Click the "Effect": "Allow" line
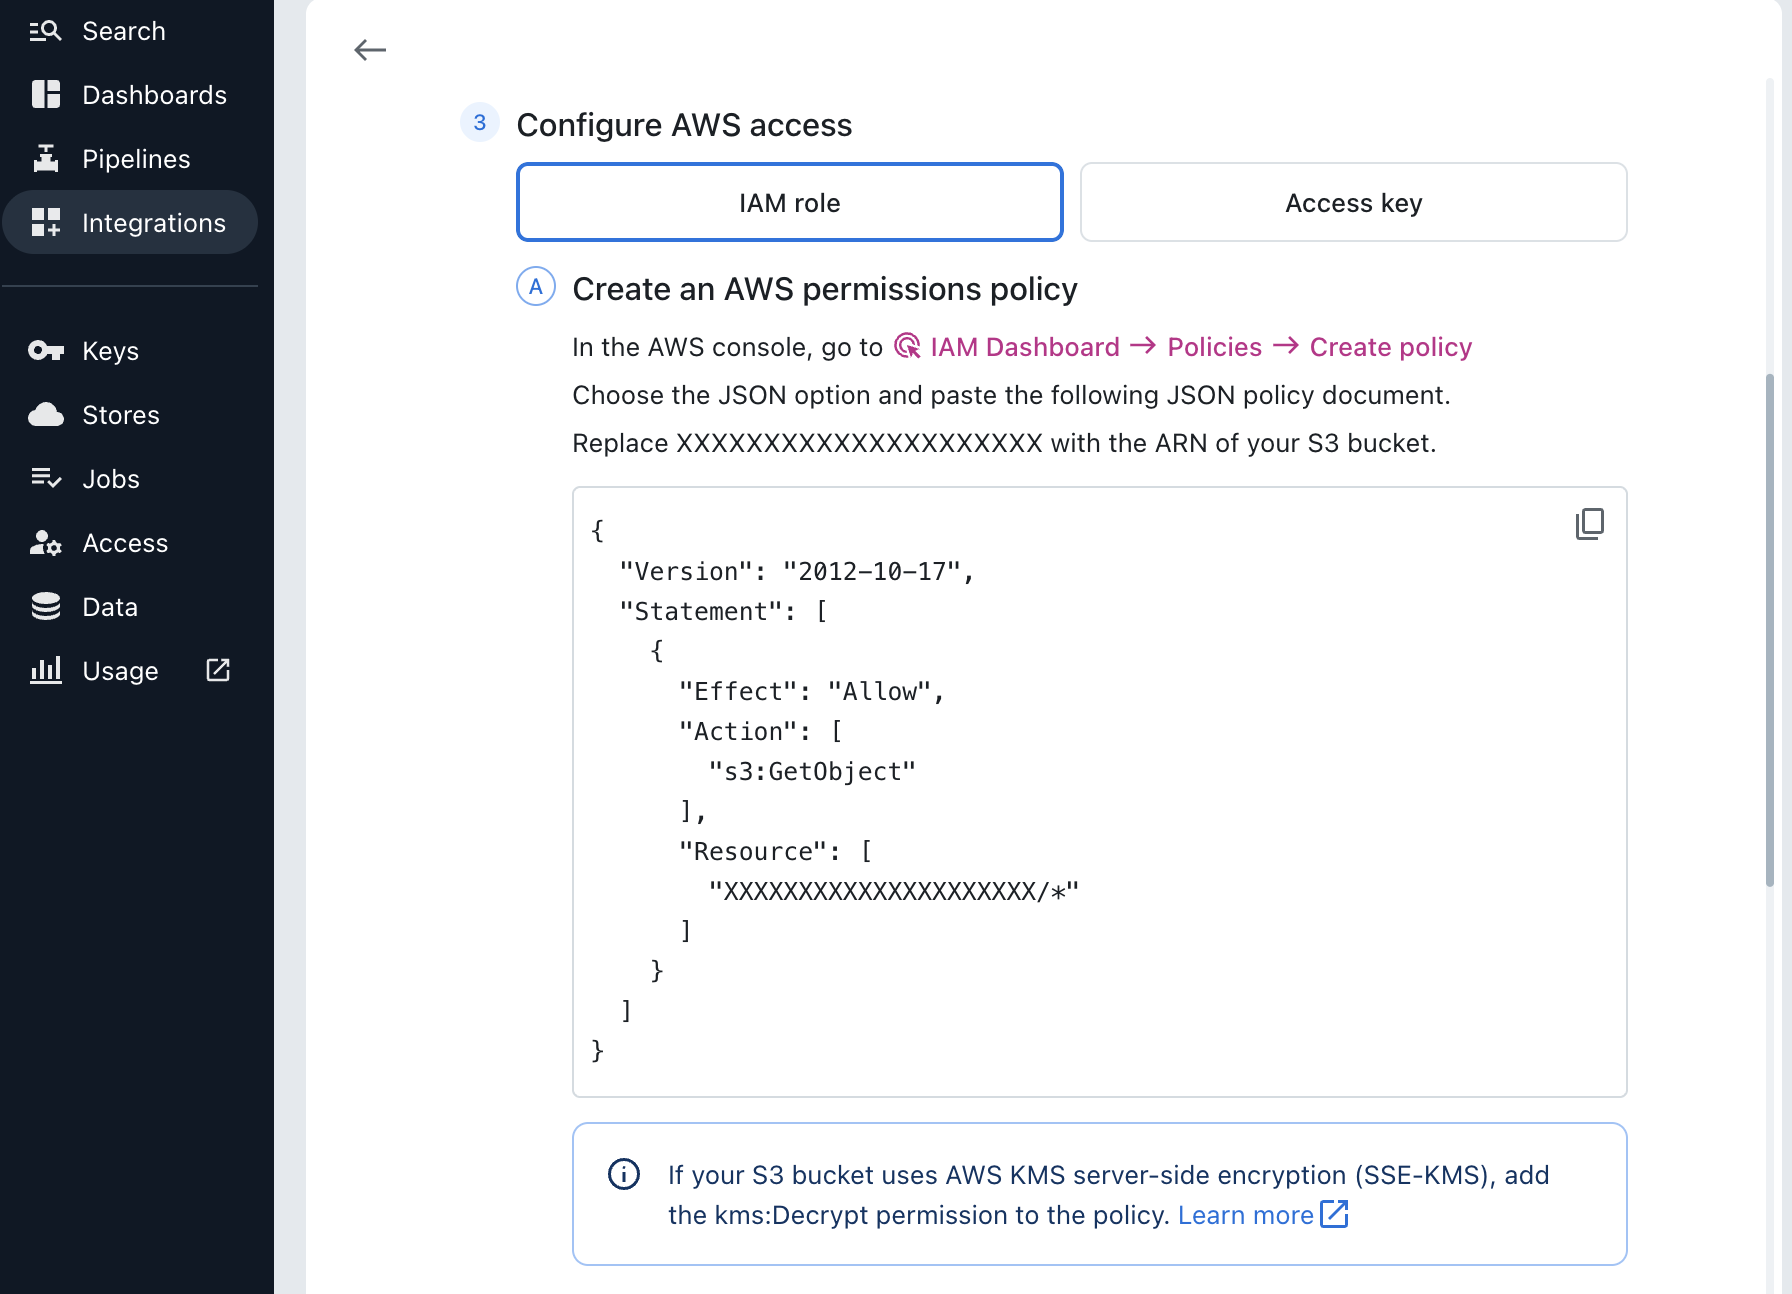This screenshot has height=1294, width=1792. click(x=811, y=691)
